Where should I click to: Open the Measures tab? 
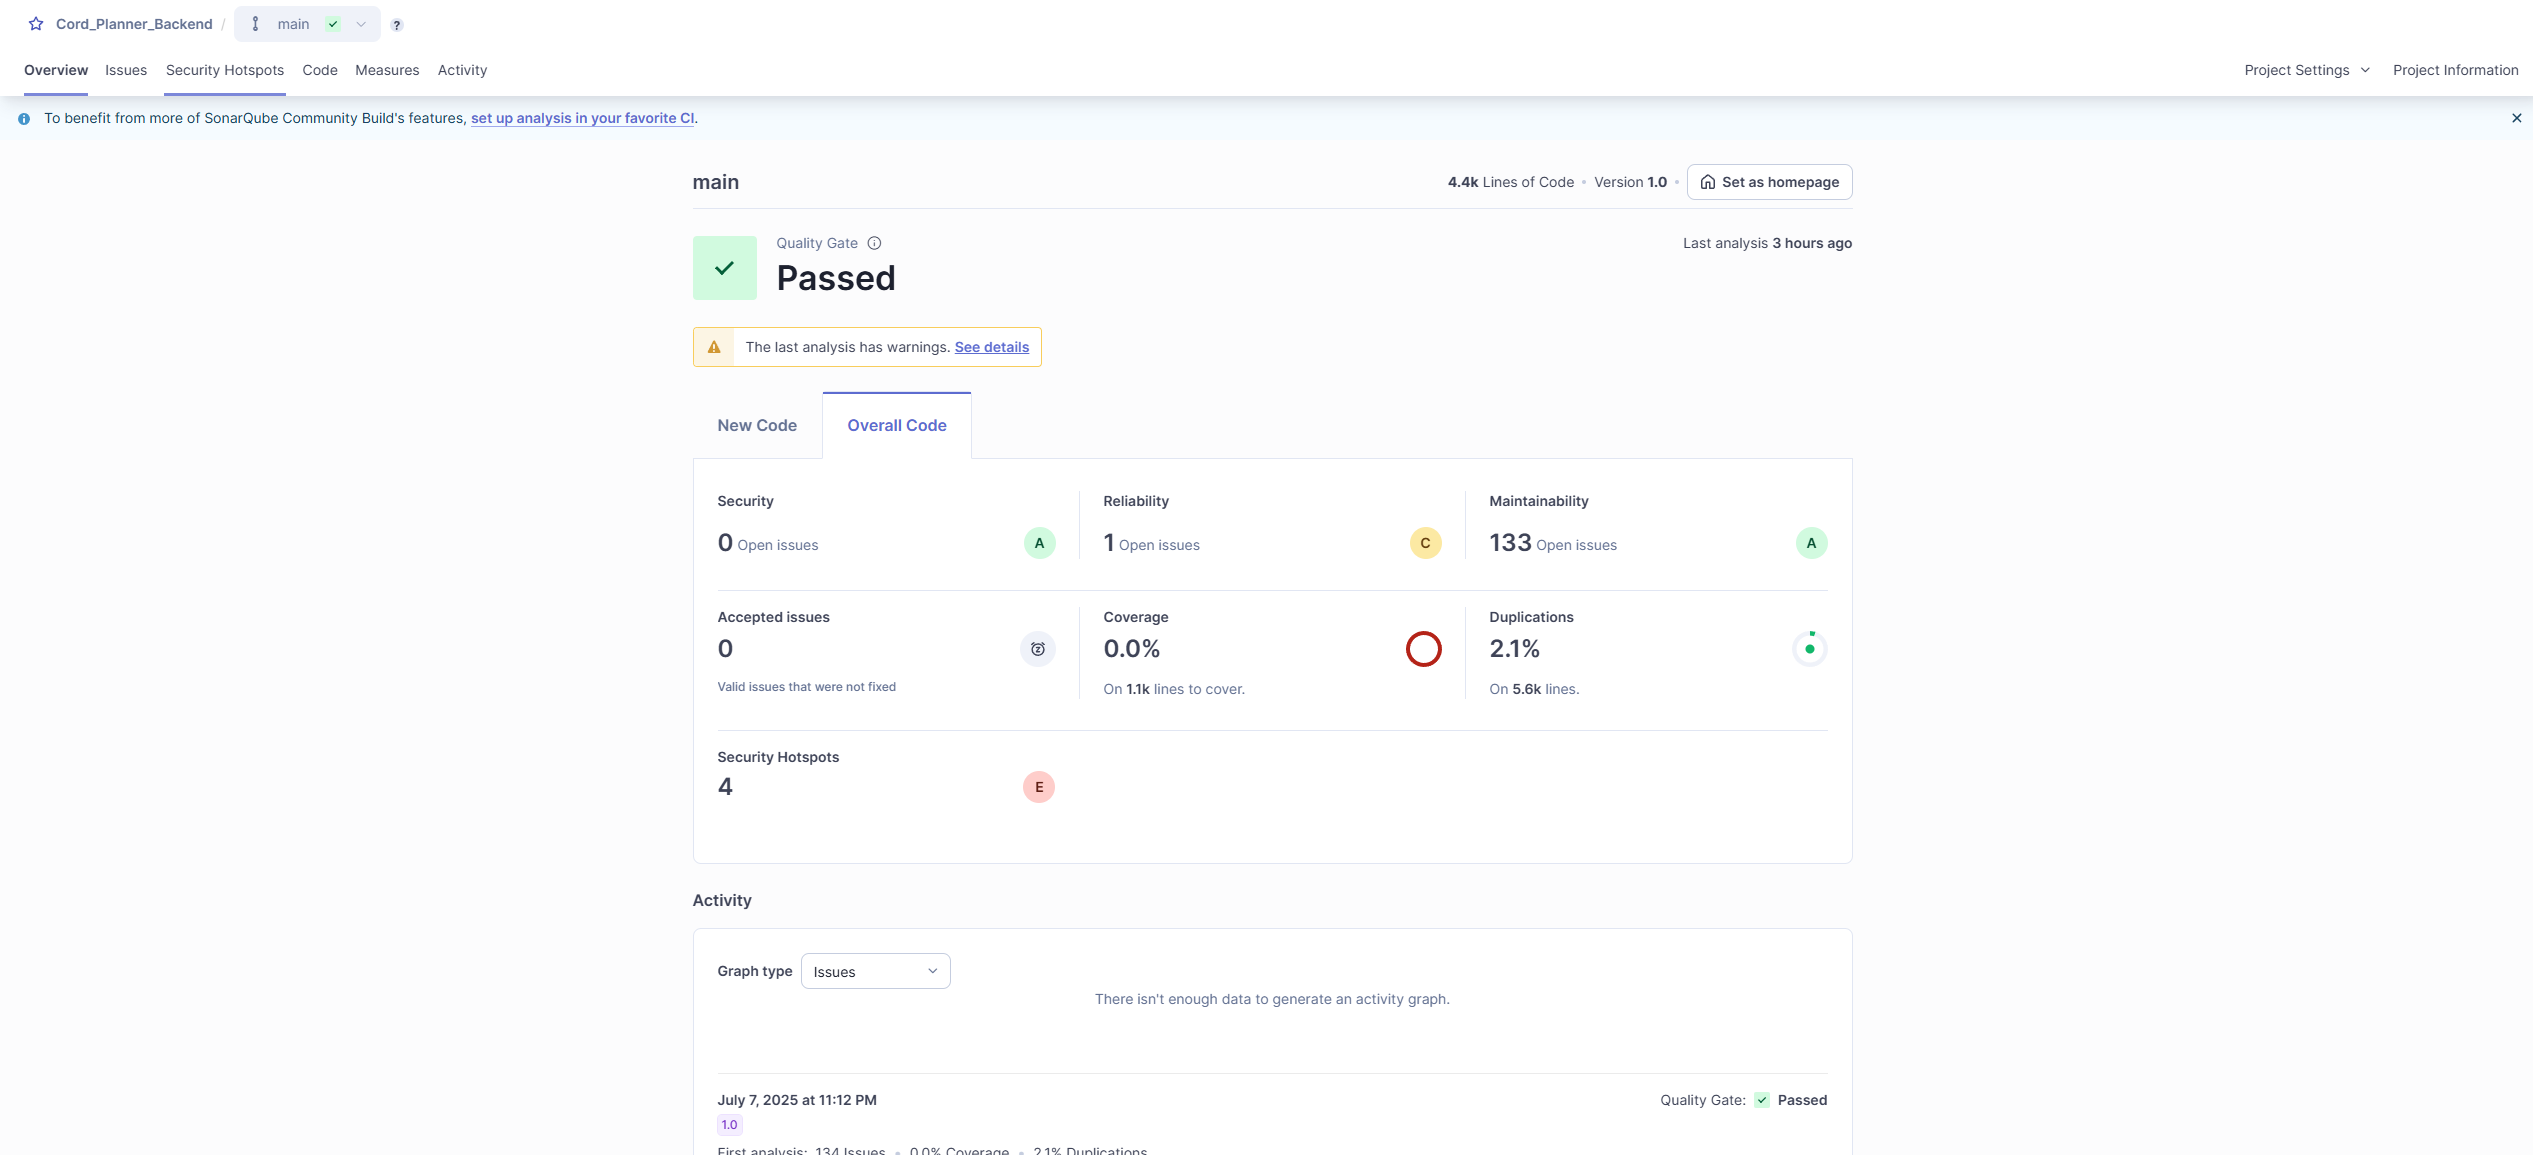tap(387, 70)
